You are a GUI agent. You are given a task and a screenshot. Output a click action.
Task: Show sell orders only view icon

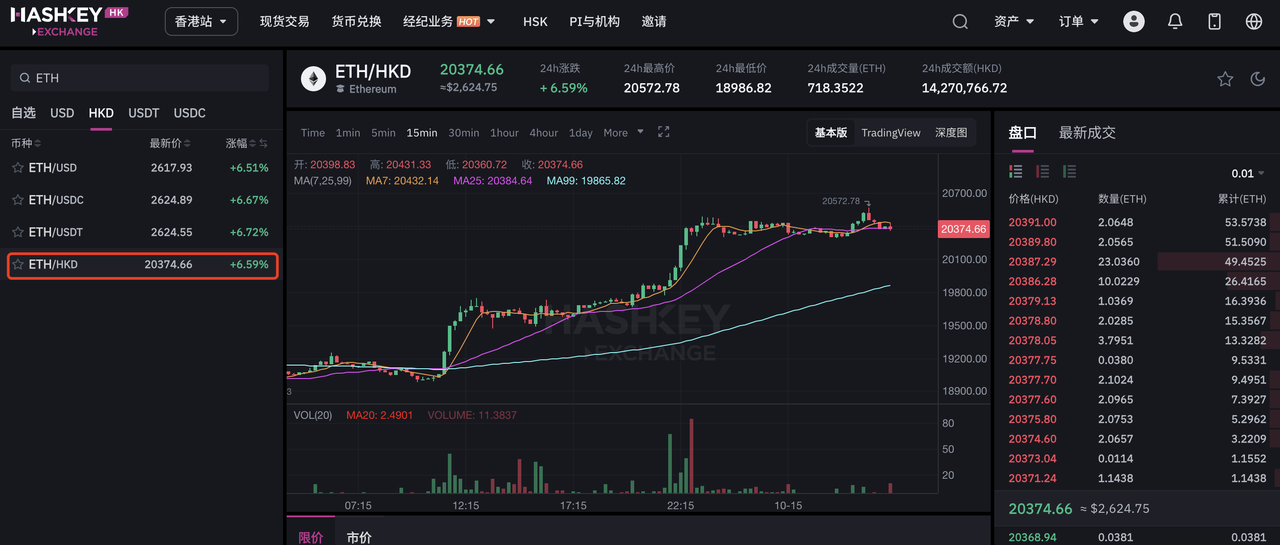[x=1043, y=172]
